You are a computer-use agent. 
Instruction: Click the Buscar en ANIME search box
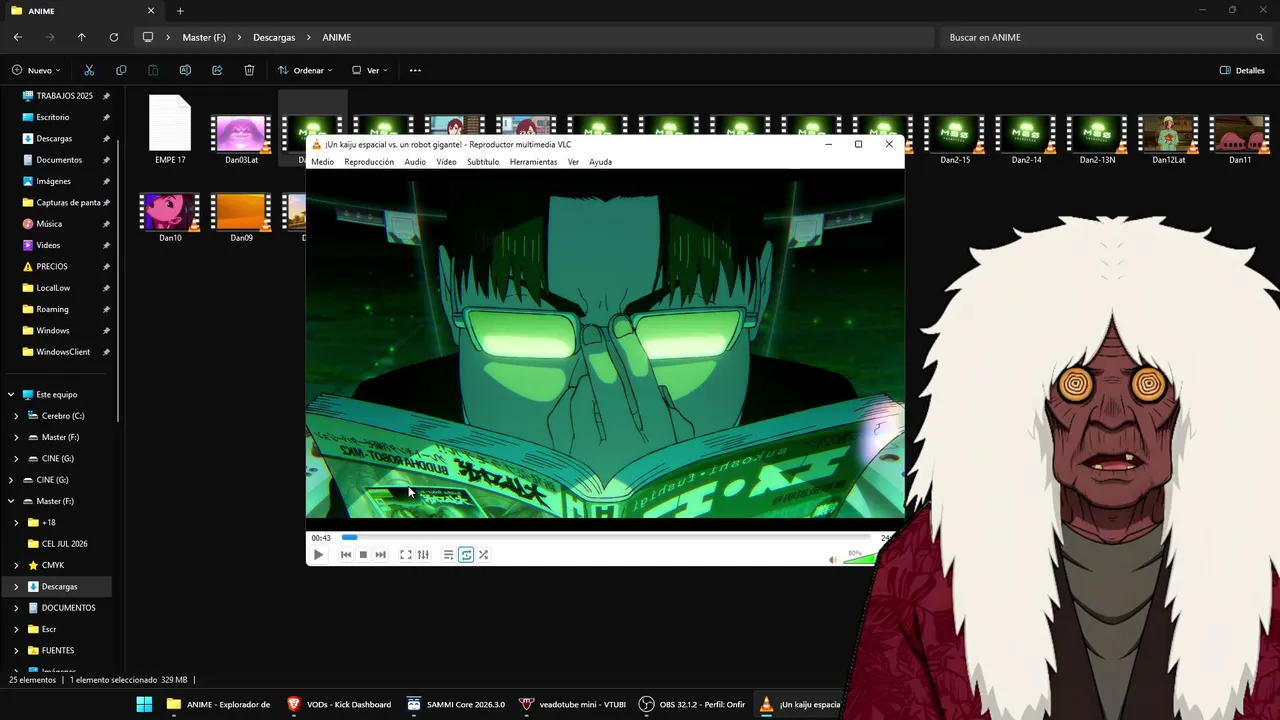coord(1106,37)
